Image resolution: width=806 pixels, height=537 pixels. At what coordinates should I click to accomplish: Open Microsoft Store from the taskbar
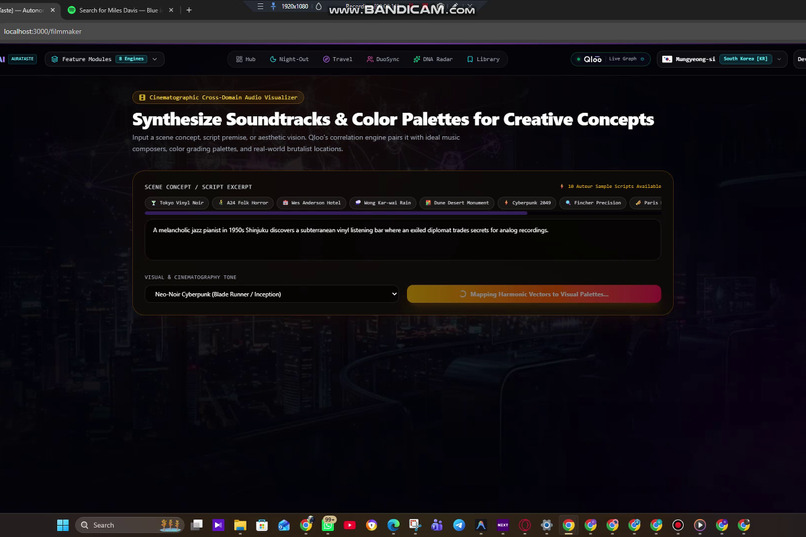click(x=262, y=525)
